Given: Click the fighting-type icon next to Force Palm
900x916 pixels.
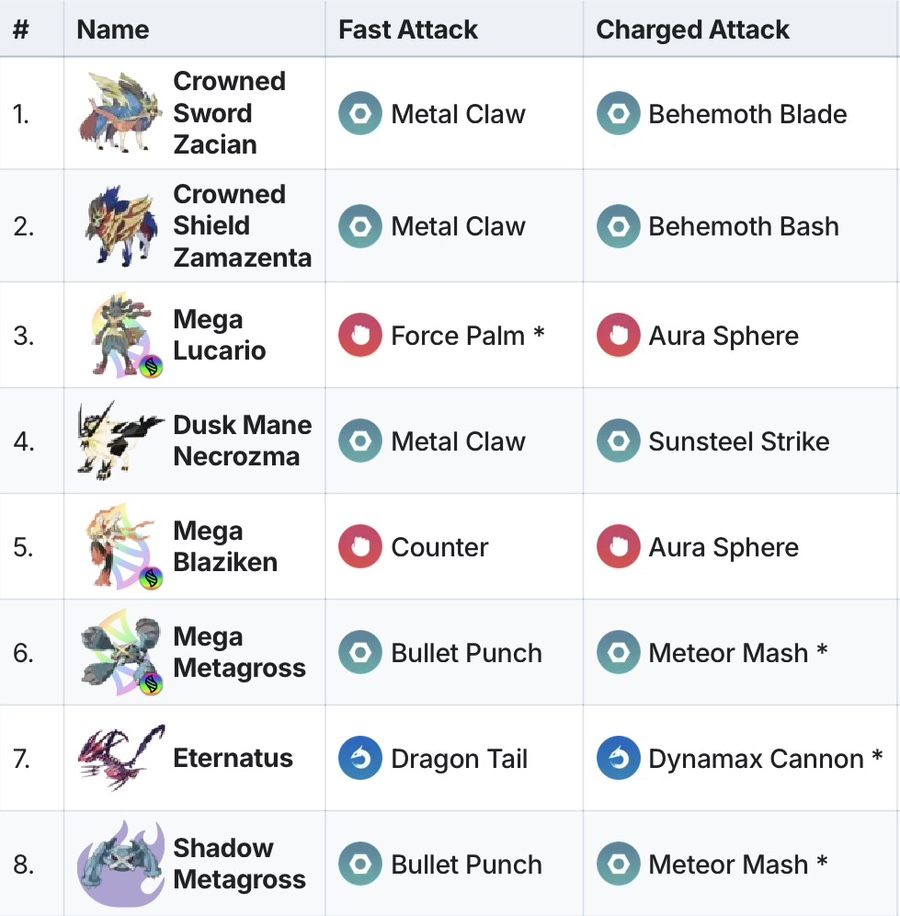Looking at the screenshot, I should click(x=360, y=336).
